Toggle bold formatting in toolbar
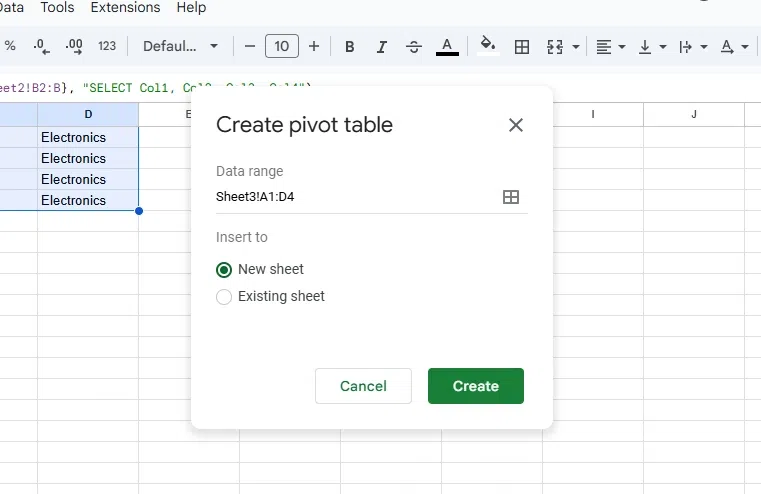This screenshot has width=761, height=494. tap(350, 47)
